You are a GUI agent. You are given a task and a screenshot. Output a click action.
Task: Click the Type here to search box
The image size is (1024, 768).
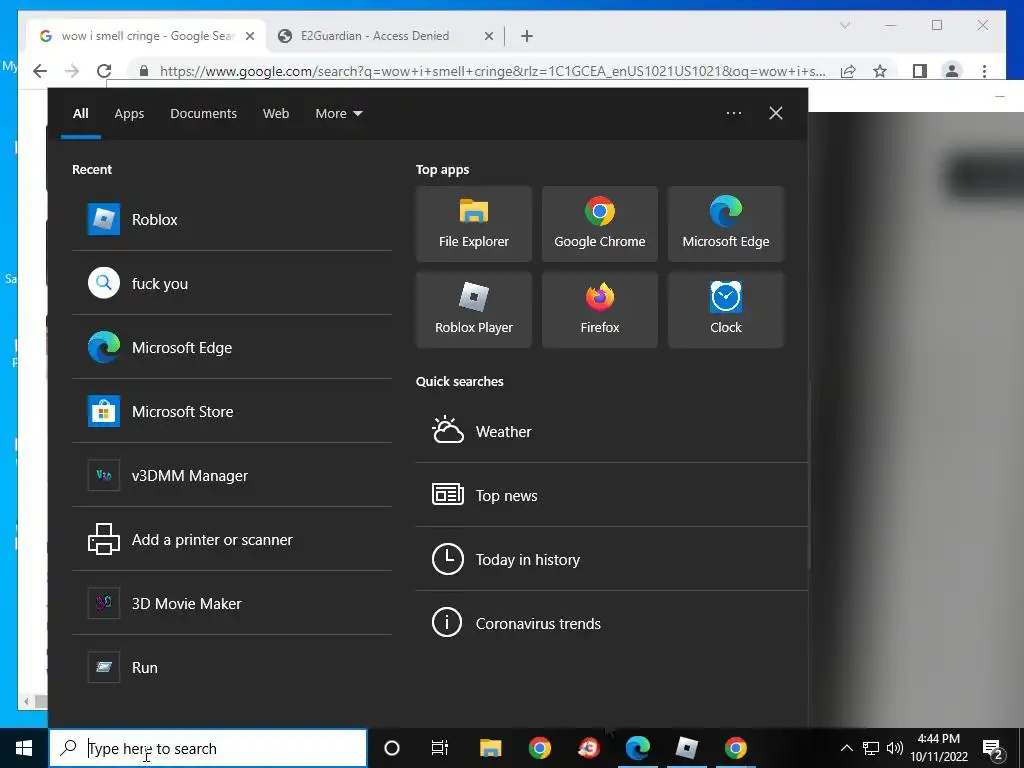208,748
